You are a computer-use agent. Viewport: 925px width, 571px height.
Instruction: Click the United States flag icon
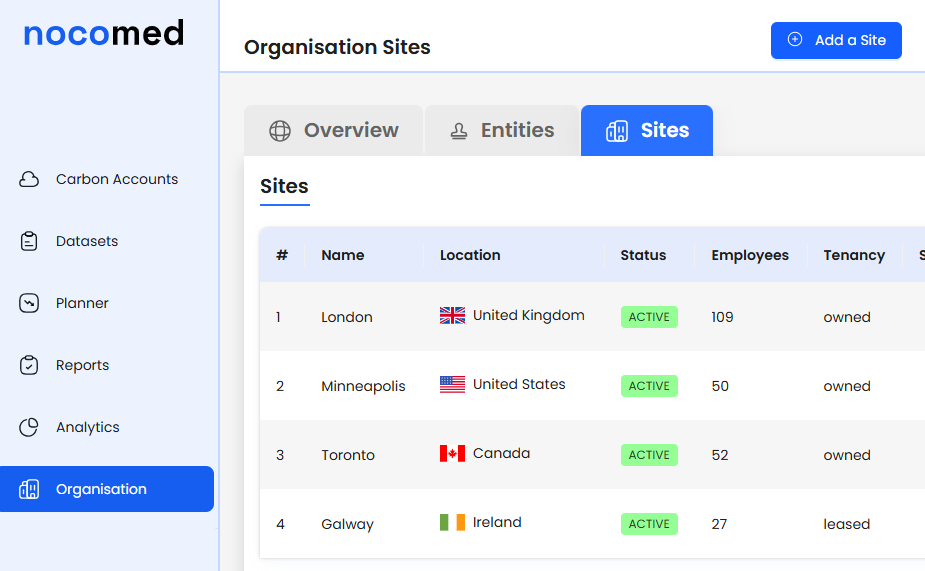452,385
